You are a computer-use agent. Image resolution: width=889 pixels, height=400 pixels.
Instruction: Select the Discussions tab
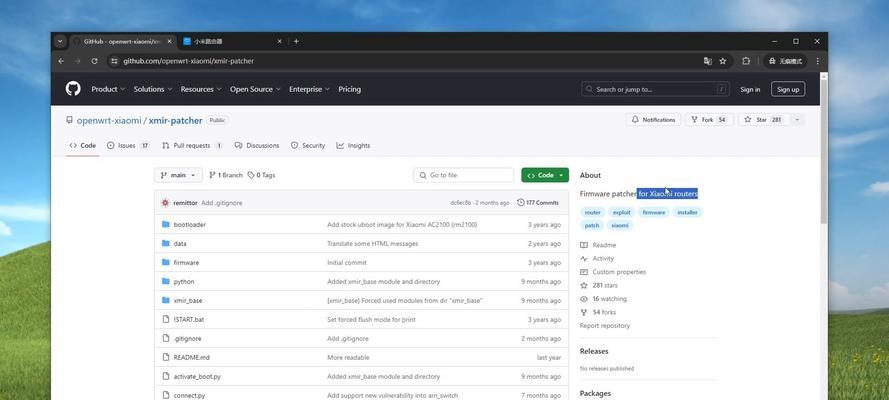(257, 146)
